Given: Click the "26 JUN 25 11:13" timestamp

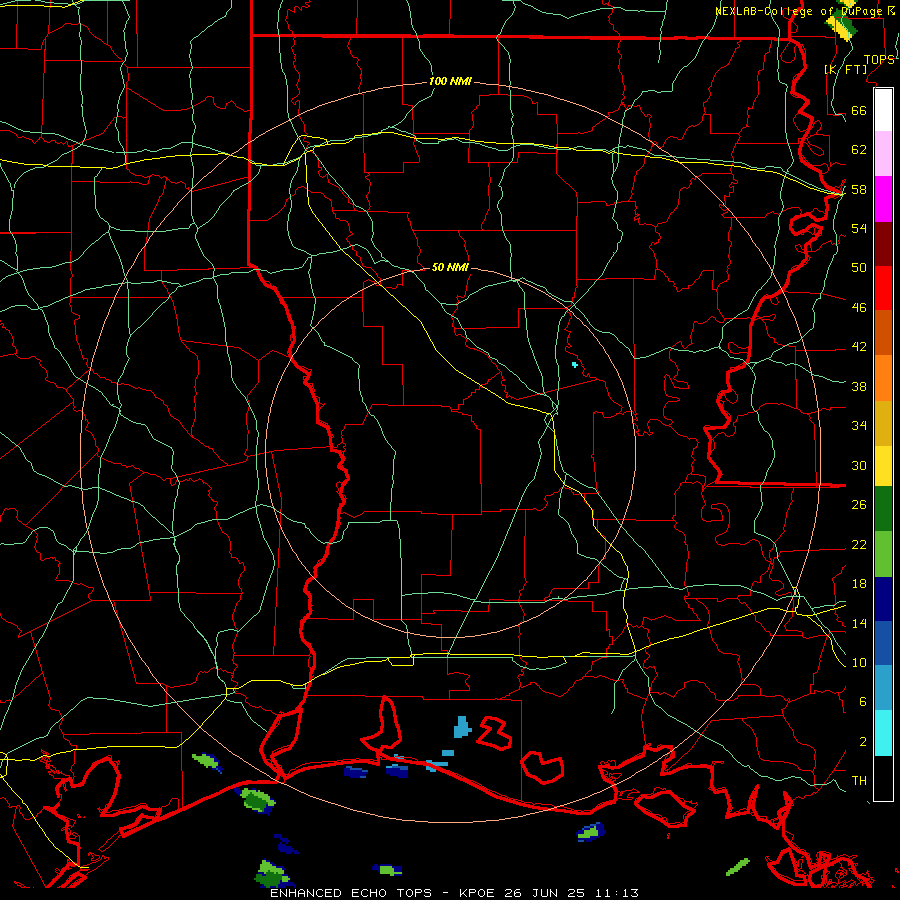Looking at the screenshot, I should tap(571, 893).
